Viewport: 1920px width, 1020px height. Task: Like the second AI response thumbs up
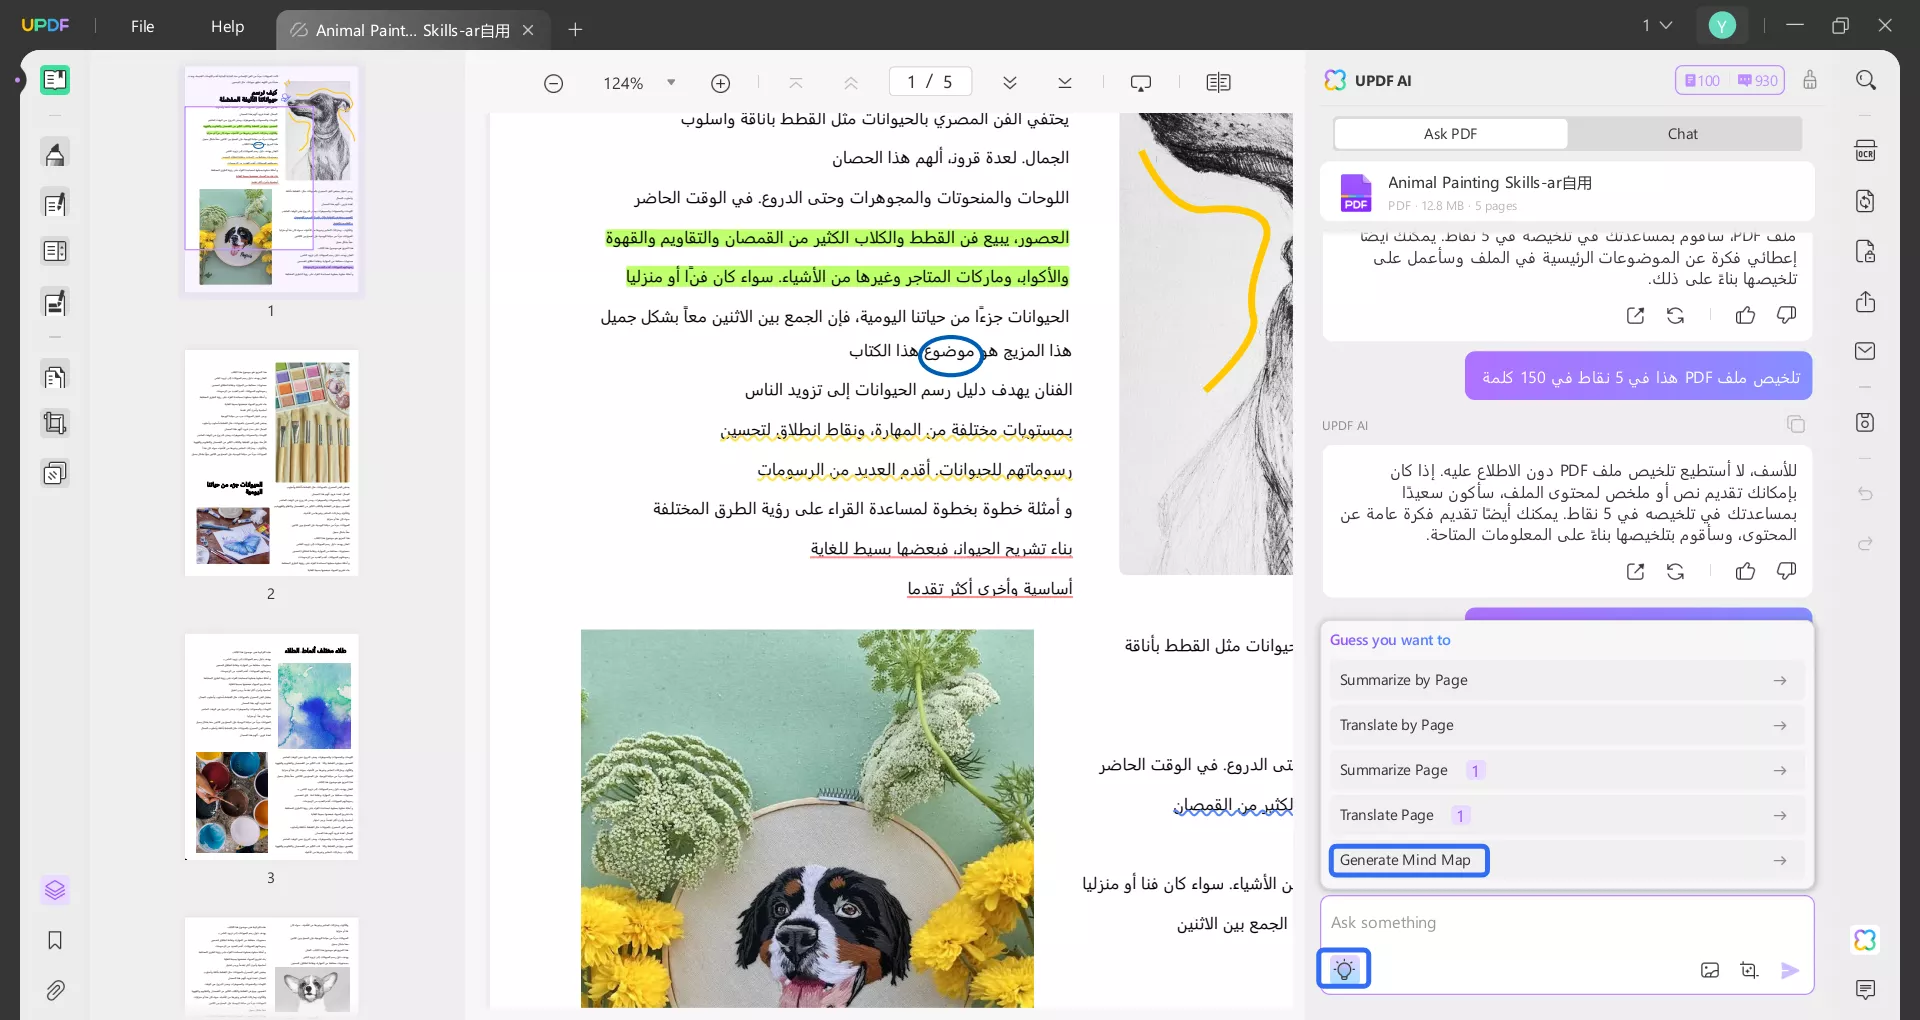1745,572
